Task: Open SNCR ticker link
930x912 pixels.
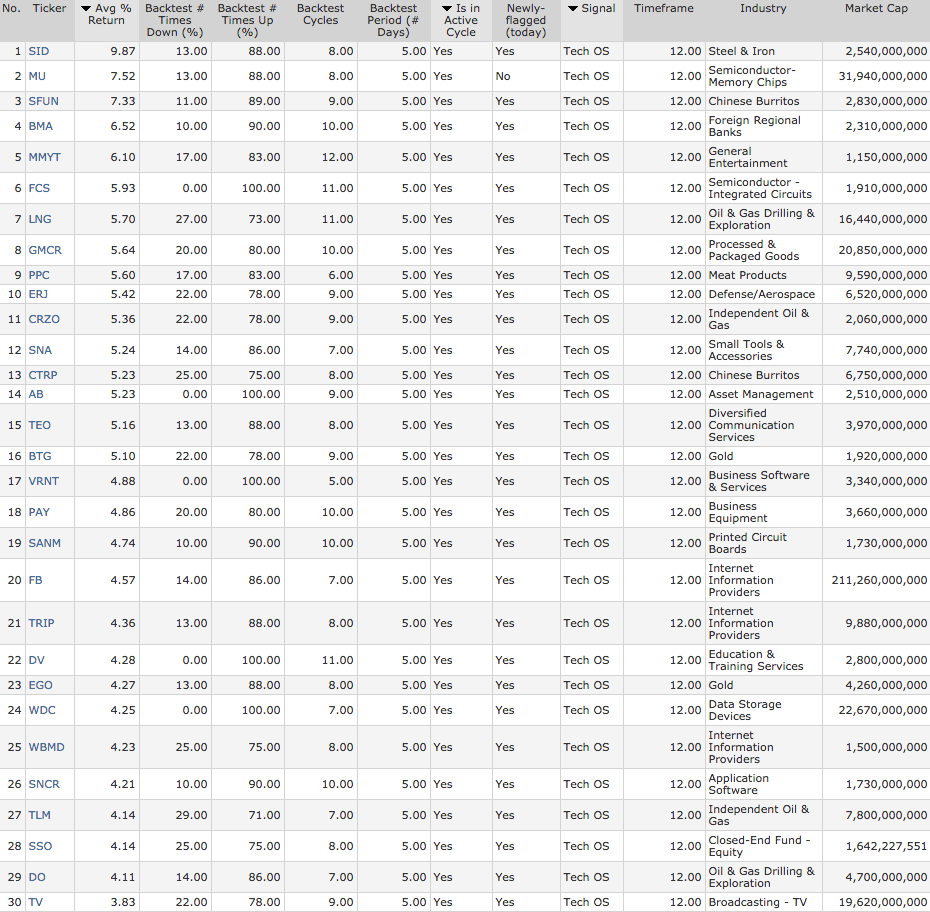Action: point(44,784)
